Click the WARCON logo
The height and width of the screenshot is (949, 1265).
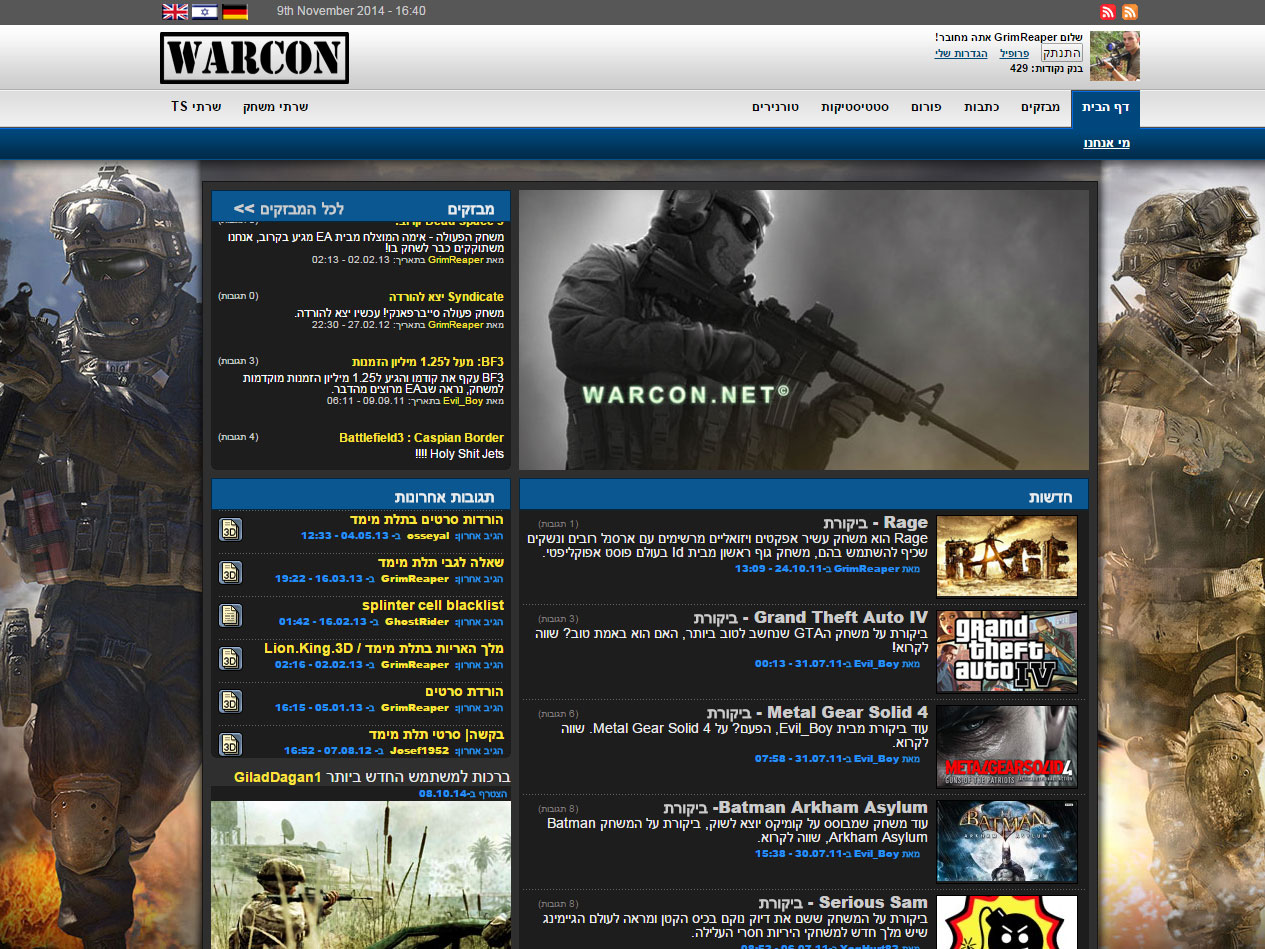click(x=254, y=58)
